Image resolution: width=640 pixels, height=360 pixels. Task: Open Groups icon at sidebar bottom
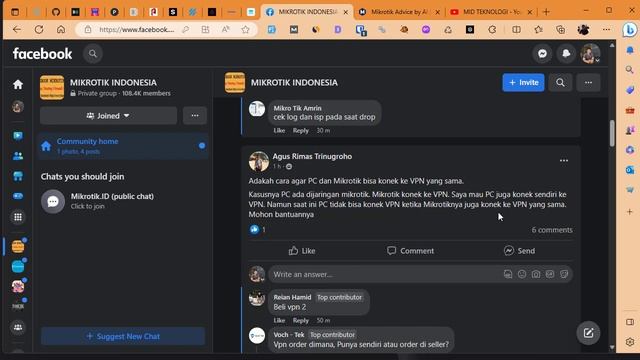(18, 327)
